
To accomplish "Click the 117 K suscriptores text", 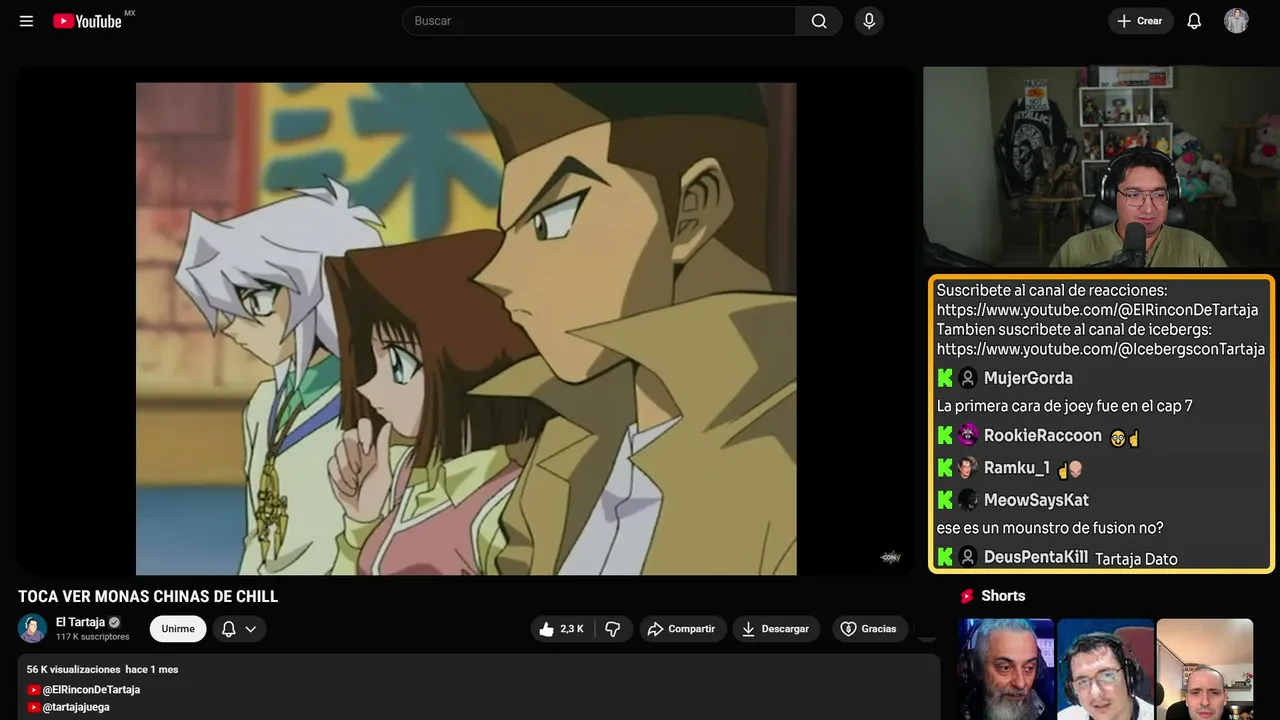I will pos(93,637).
